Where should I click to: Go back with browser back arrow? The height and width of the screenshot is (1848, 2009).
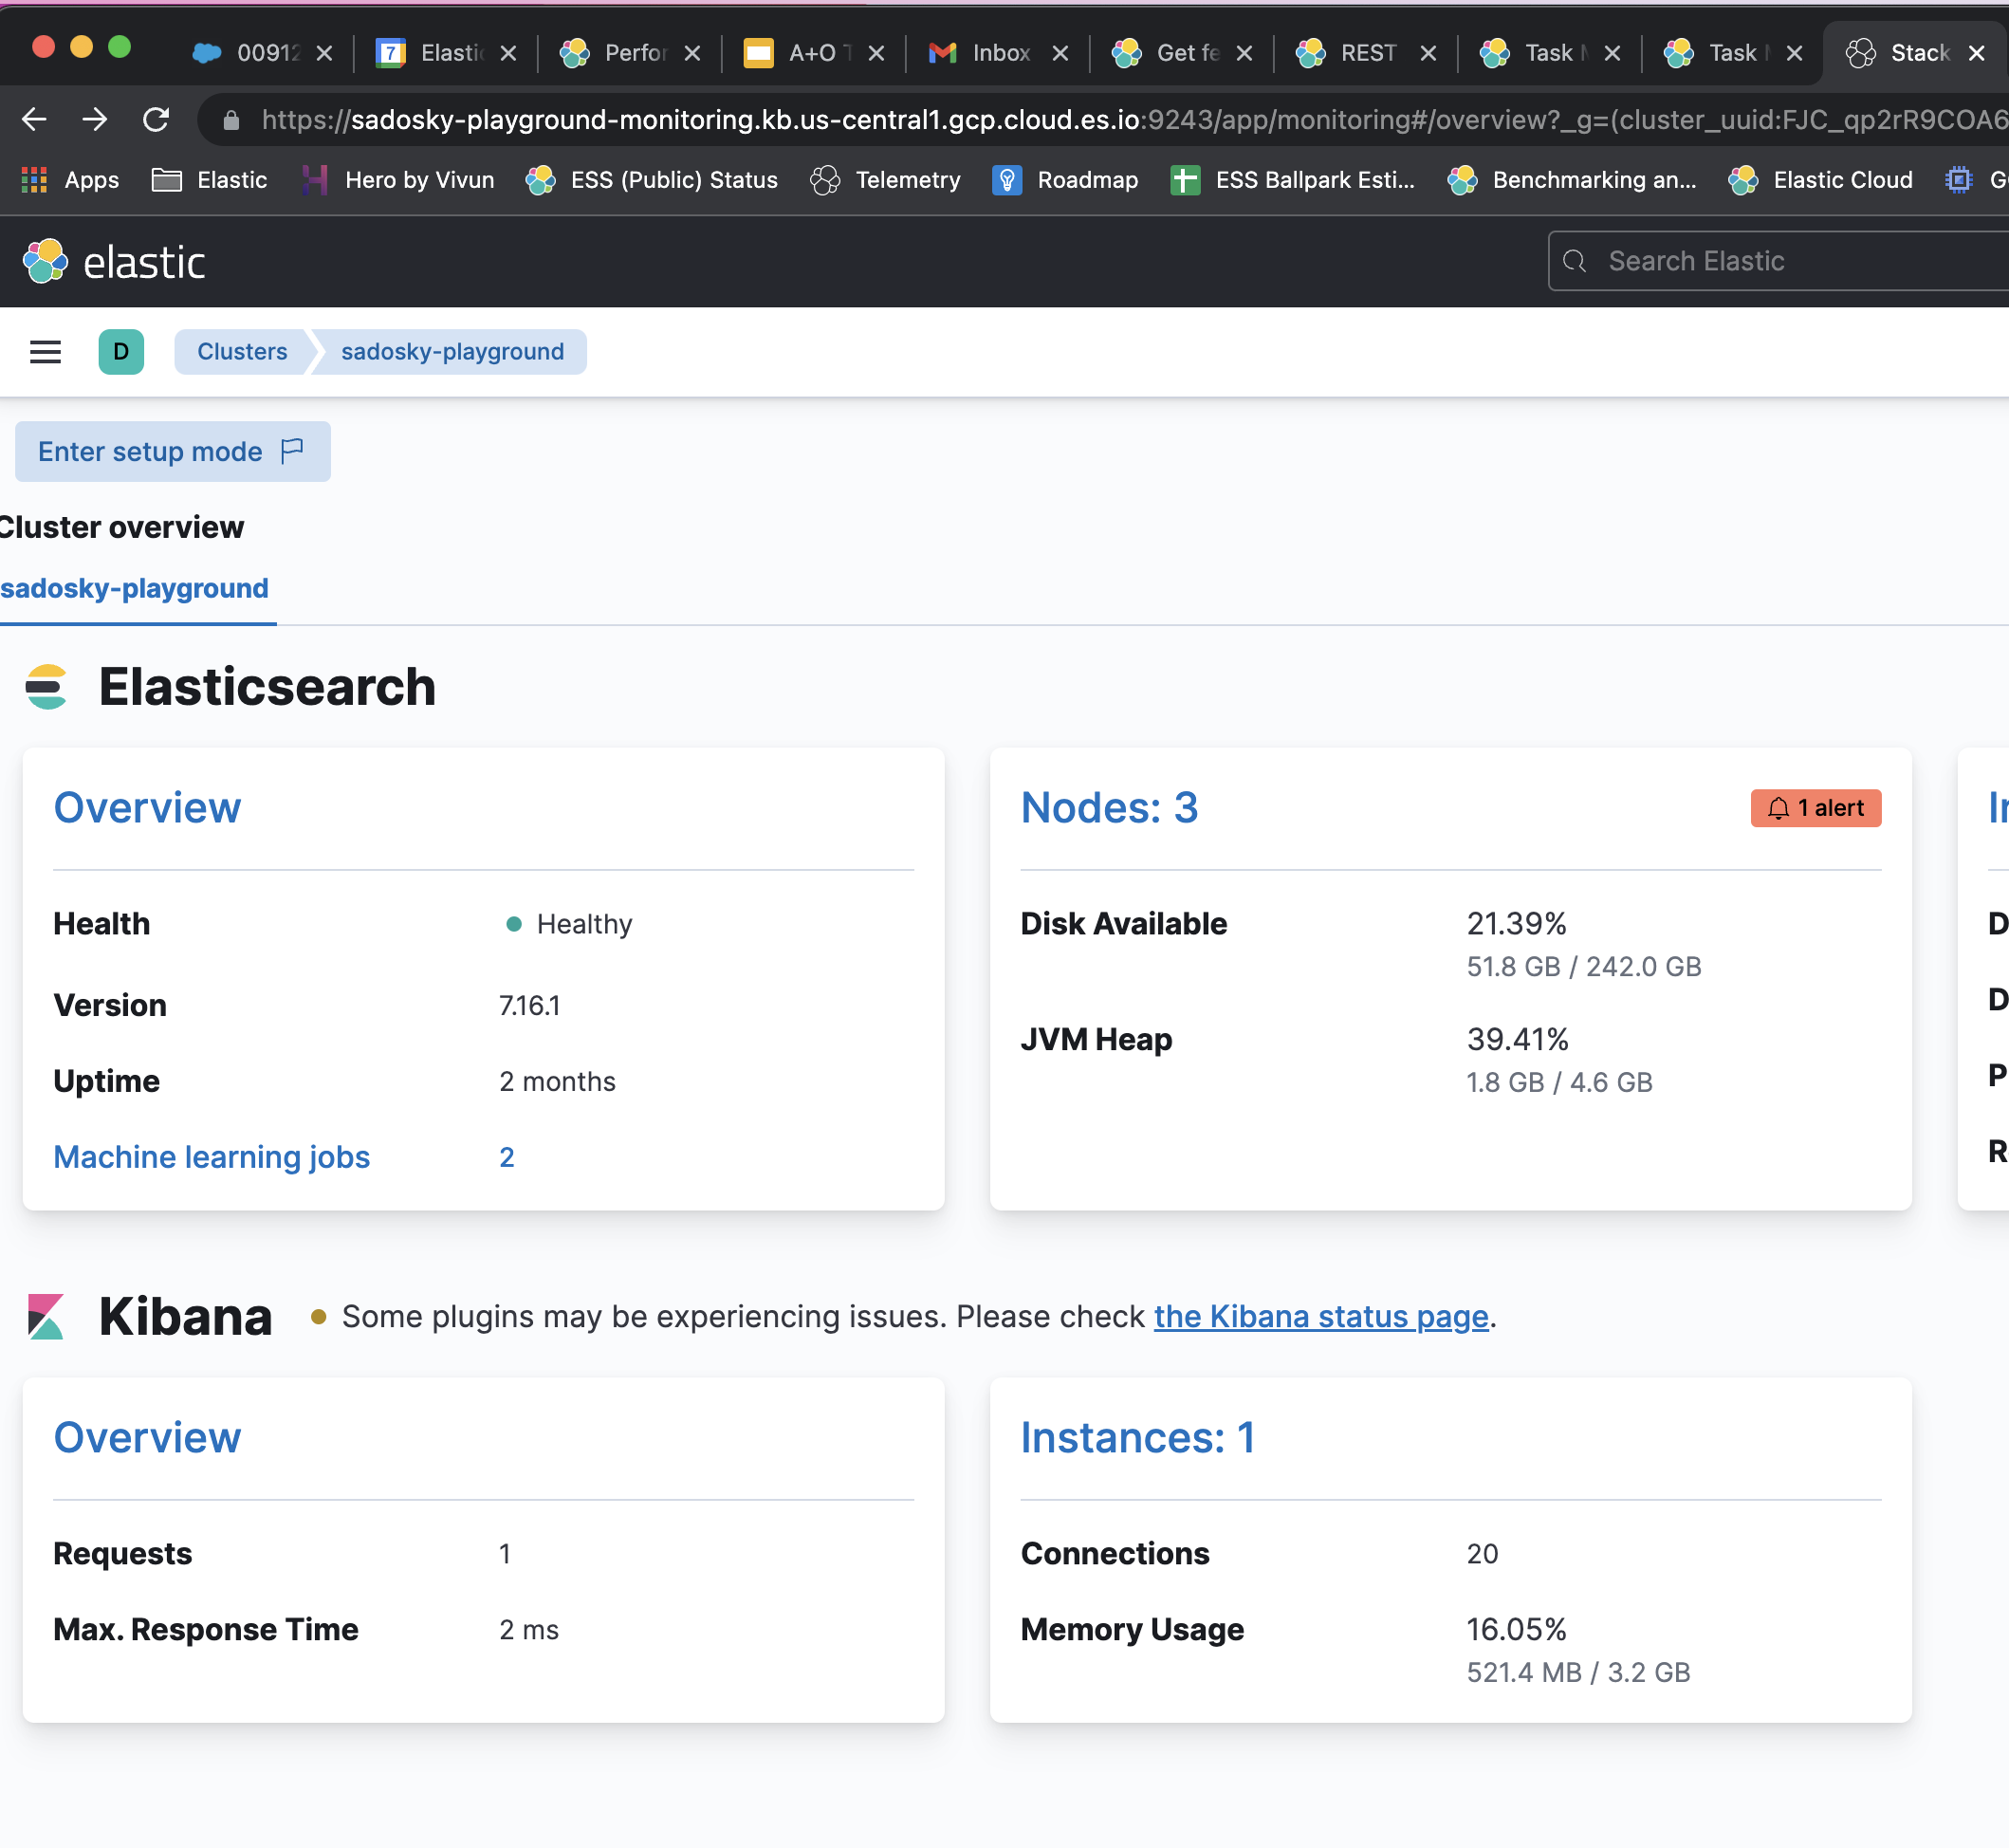click(x=34, y=120)
